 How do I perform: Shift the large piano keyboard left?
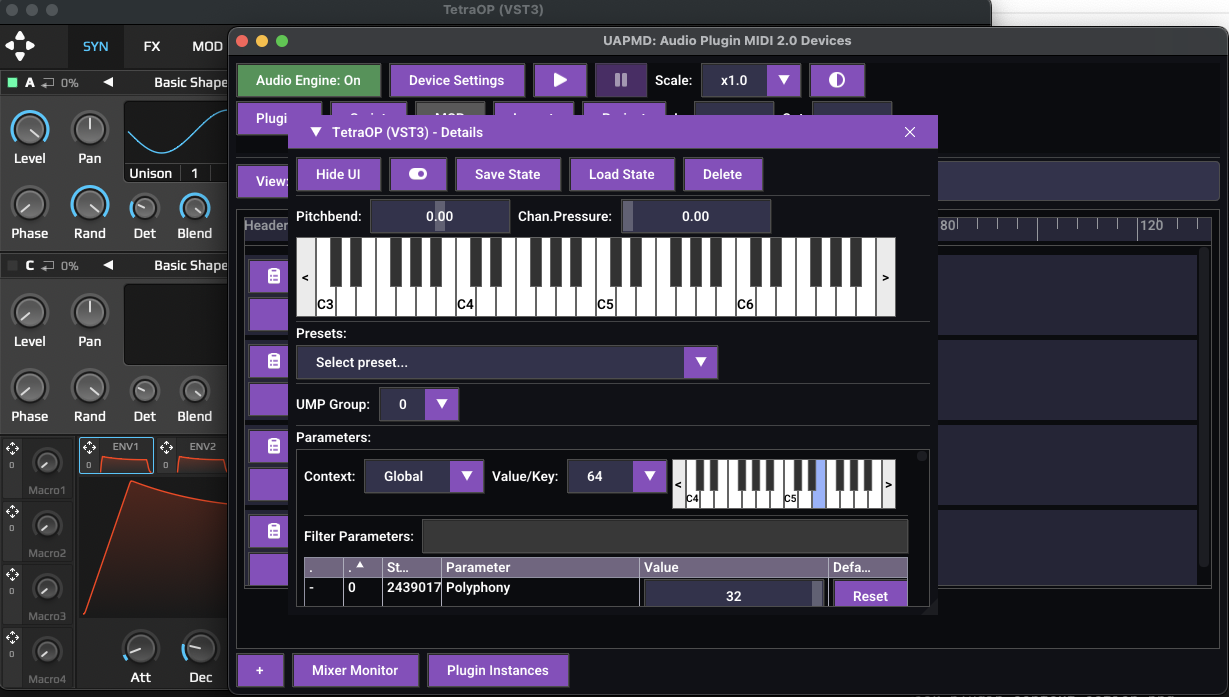click(x=305, y=278)
